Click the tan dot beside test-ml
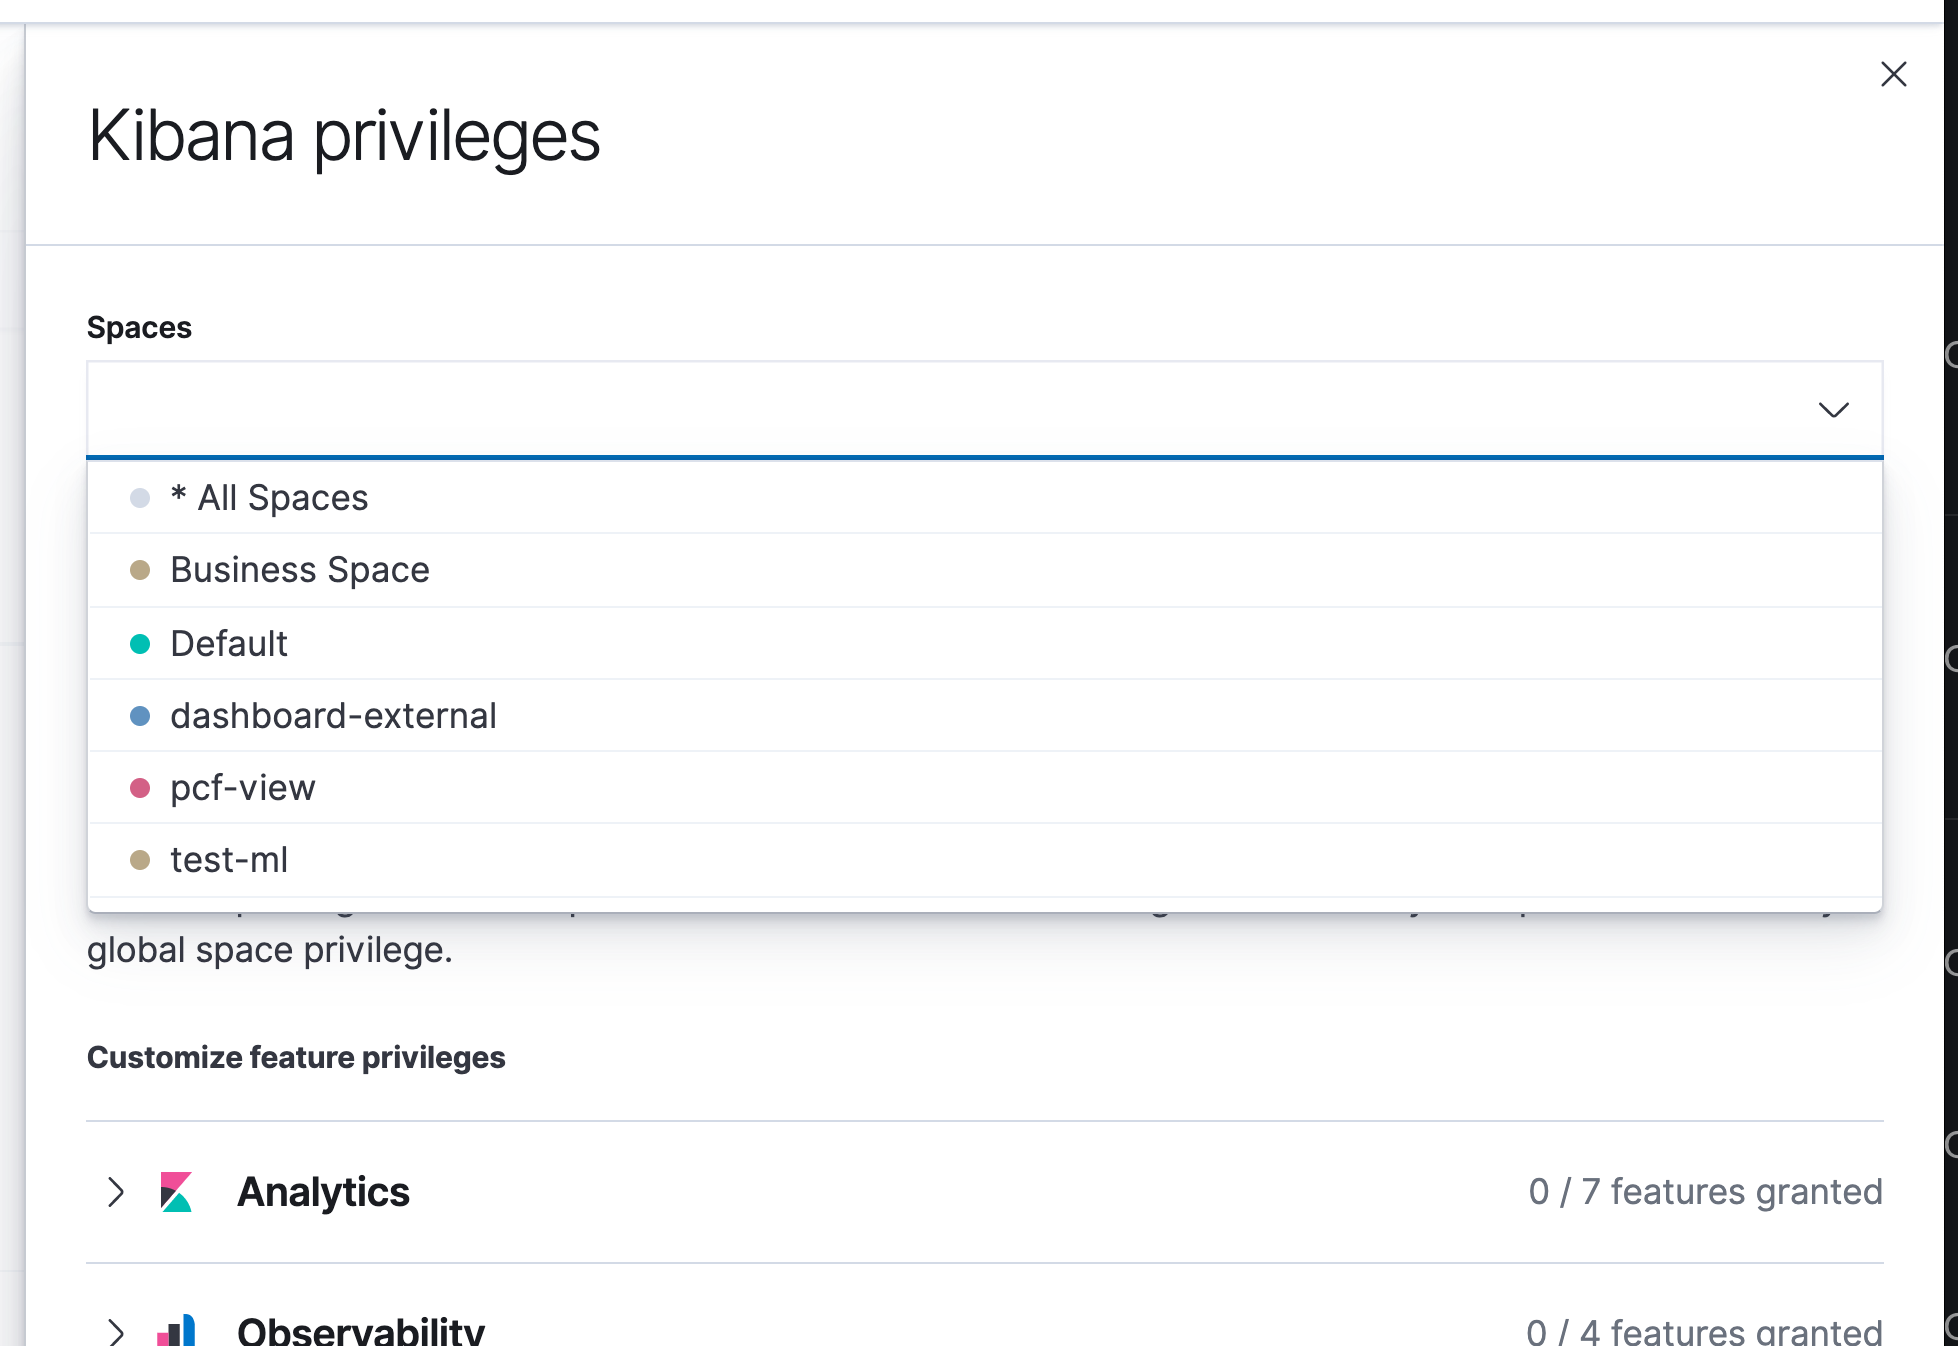The height and width of the screenshot is (1346, 1958). [140, 860]
